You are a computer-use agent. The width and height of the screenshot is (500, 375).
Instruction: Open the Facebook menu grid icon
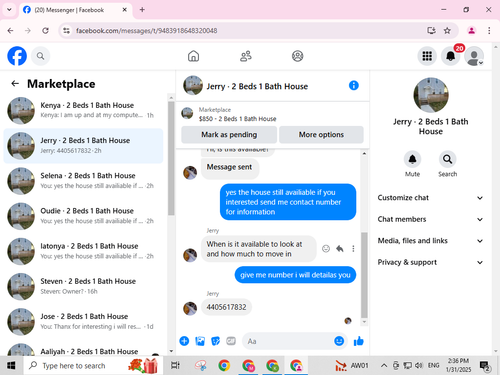[427, 56]
